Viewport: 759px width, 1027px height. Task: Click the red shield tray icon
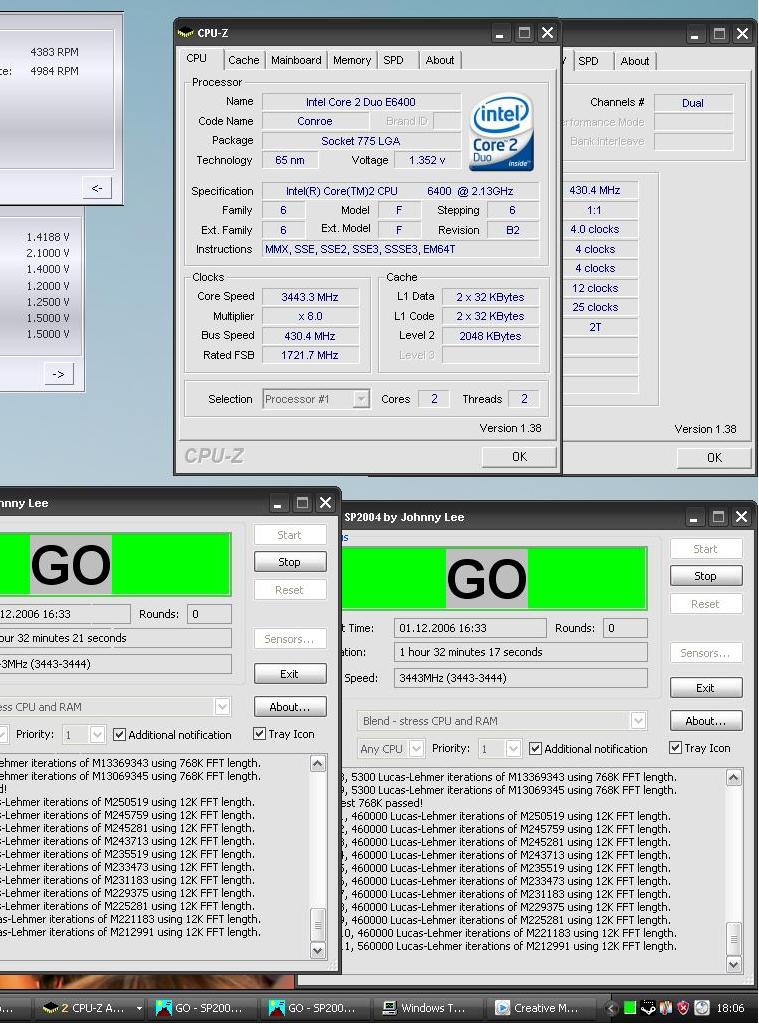[x=683, y=1009]
